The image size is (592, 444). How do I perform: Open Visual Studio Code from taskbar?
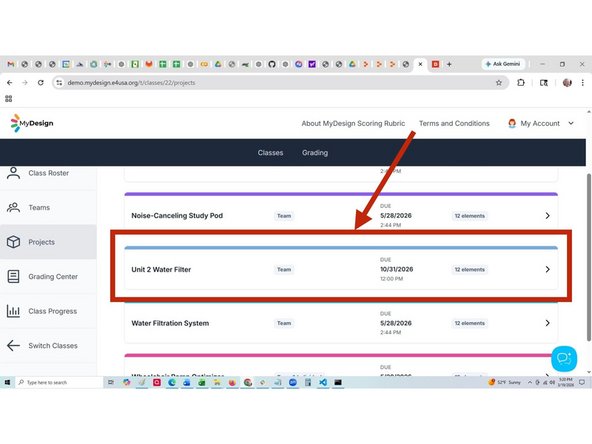pyautogui.click(x=323, y=382)
